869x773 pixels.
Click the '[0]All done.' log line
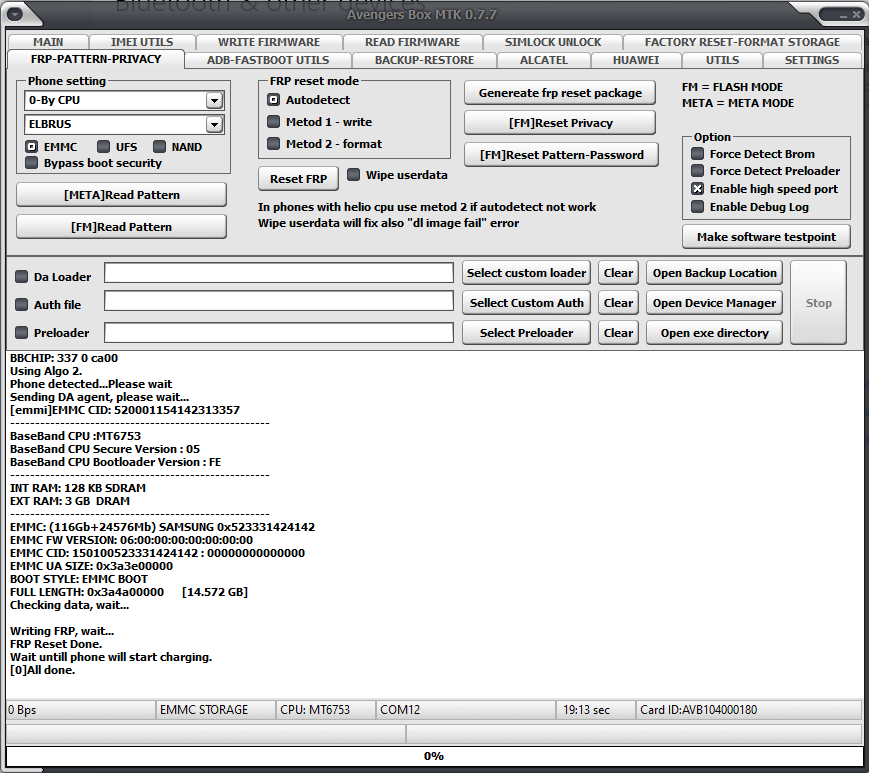click(42, 670)
